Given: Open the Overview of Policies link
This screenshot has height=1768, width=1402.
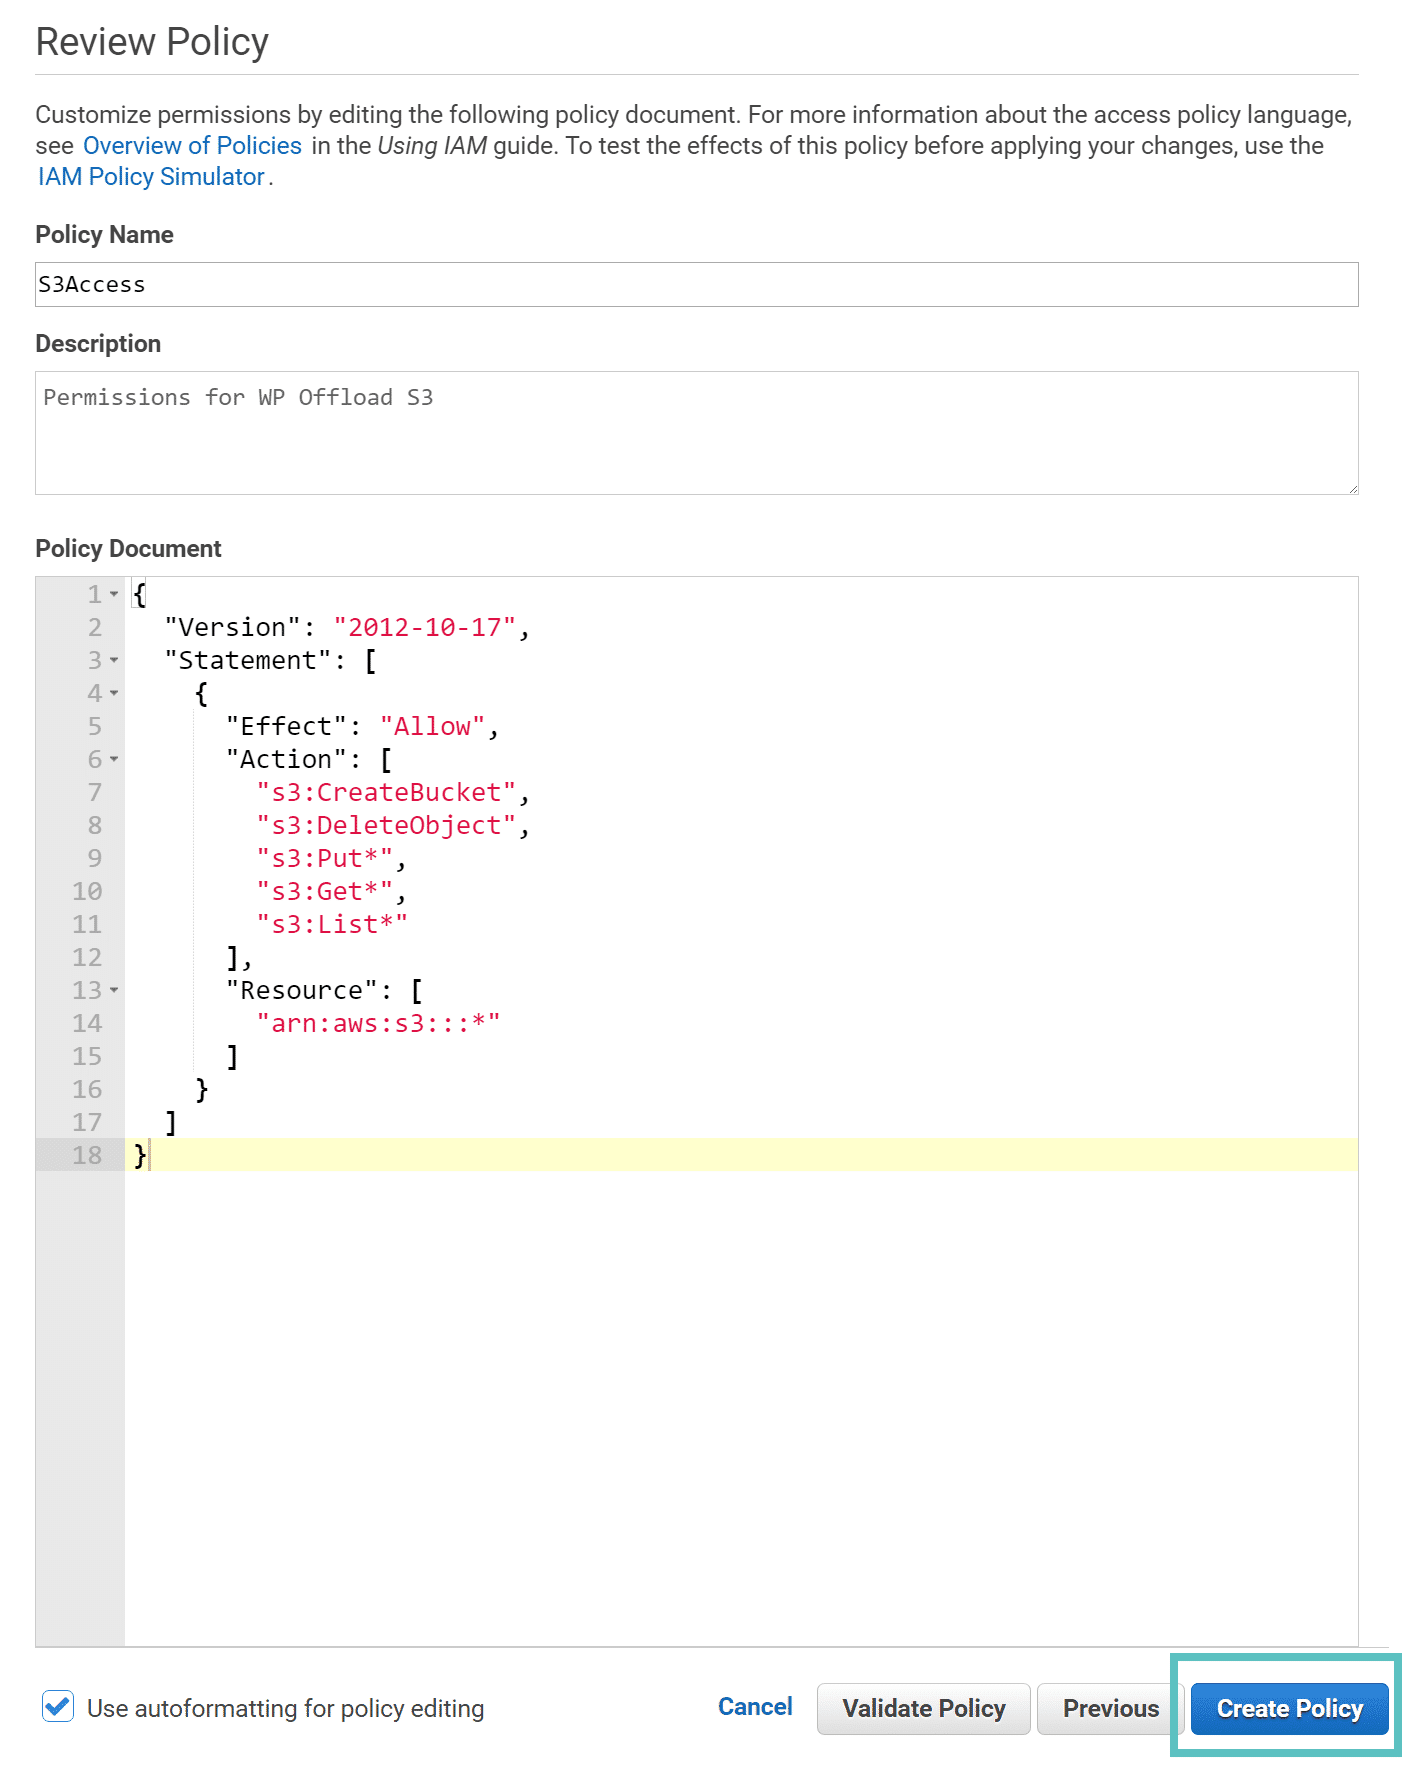Looking at the screenshot, I should click(x=192, y=145).
